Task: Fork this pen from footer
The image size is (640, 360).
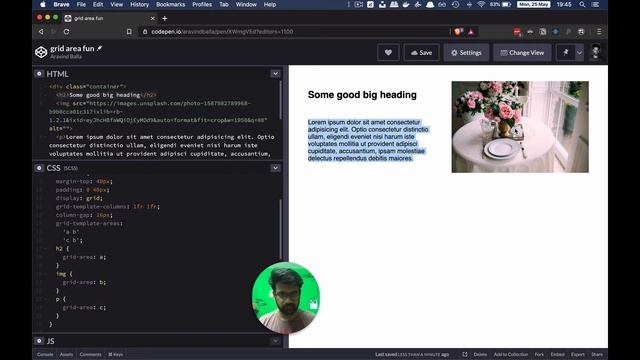Action: 539,354
